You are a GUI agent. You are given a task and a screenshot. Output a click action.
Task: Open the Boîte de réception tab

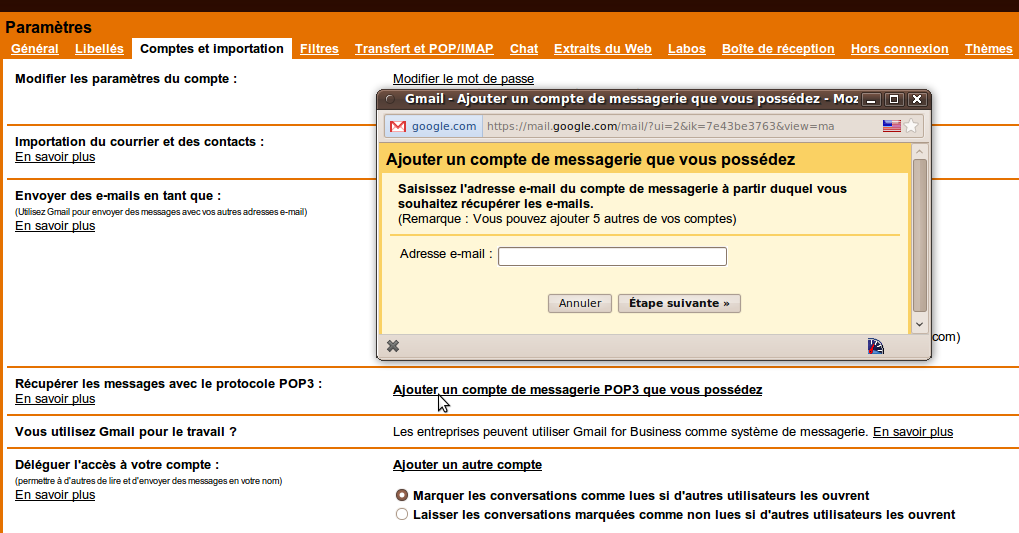pos(778,49)
